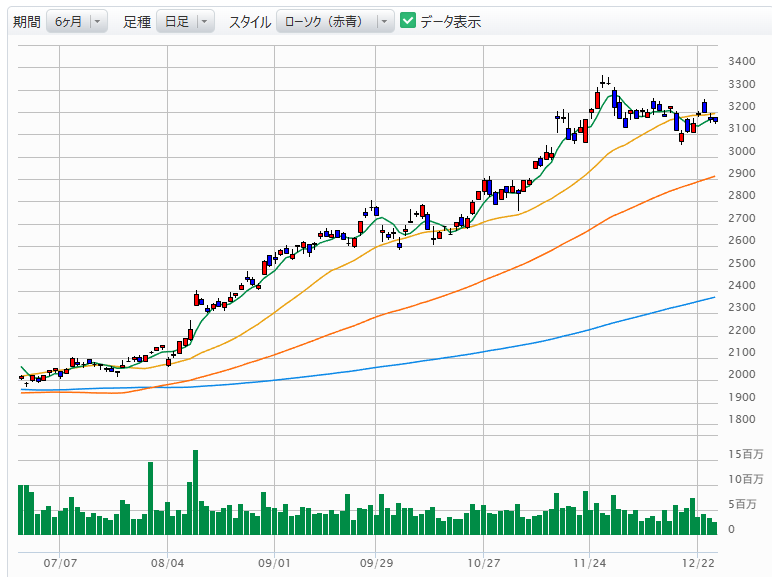Click the スタイル label text

click(248, 21)
